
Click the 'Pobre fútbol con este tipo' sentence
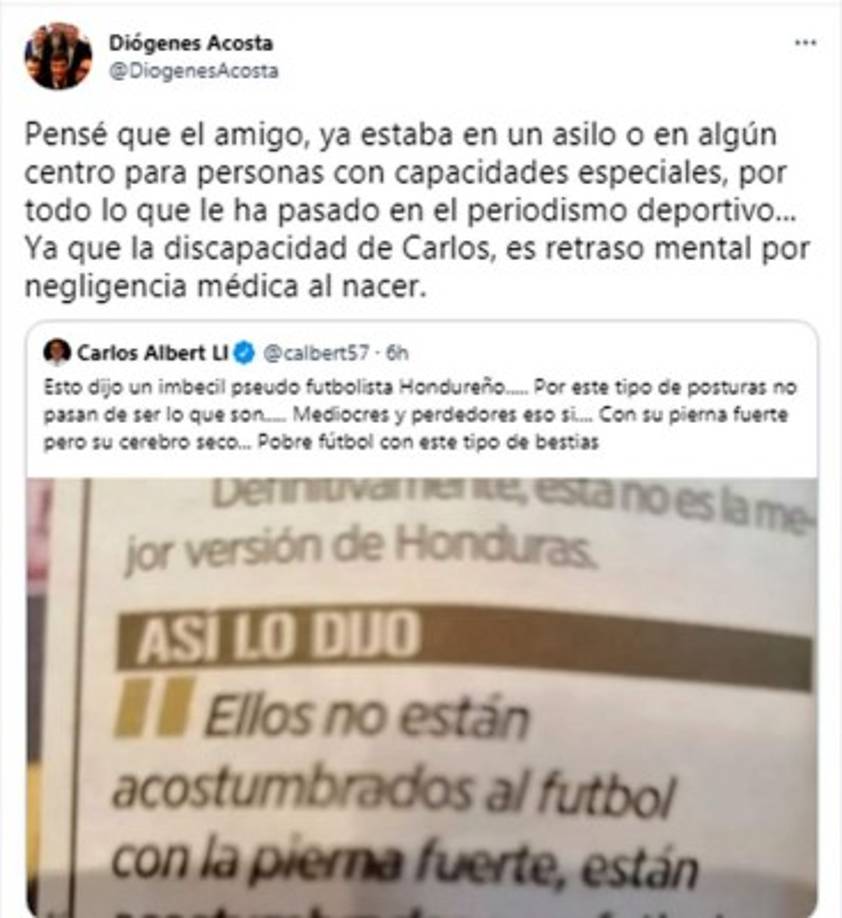[428, 441]
